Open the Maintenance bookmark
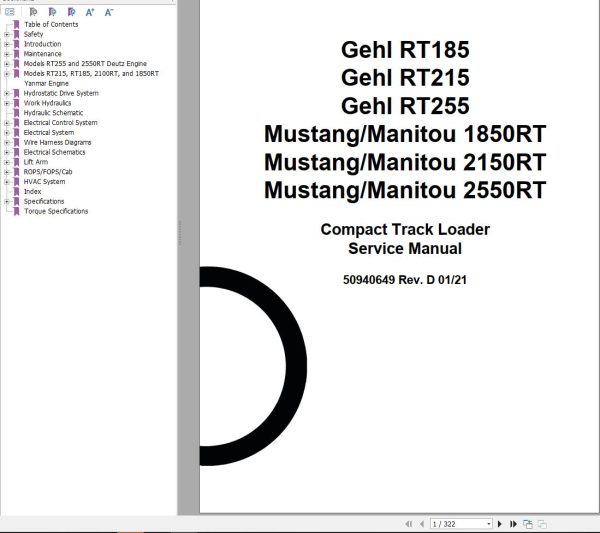The height and width of the screenshot is (533, 600). click(x=42, y=54)
